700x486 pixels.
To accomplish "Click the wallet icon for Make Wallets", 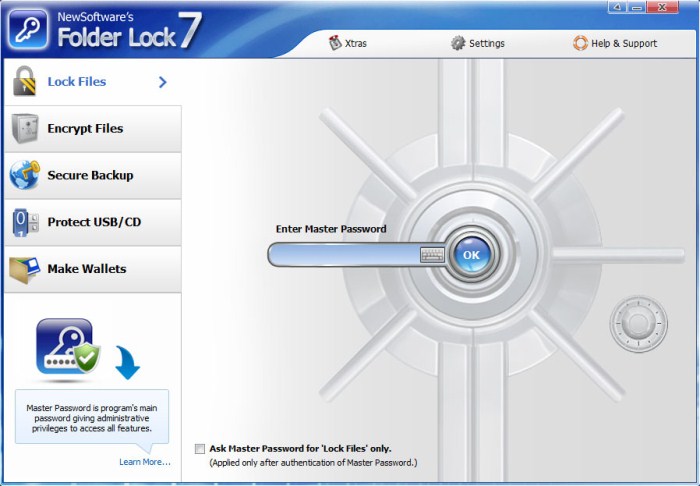I will (25, 269).
